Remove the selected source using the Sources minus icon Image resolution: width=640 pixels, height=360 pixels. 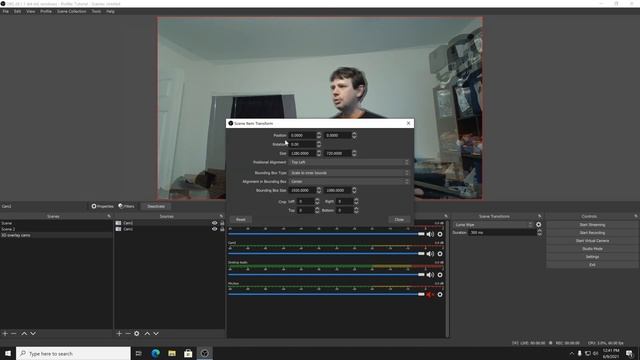click(x=128, y=333)
